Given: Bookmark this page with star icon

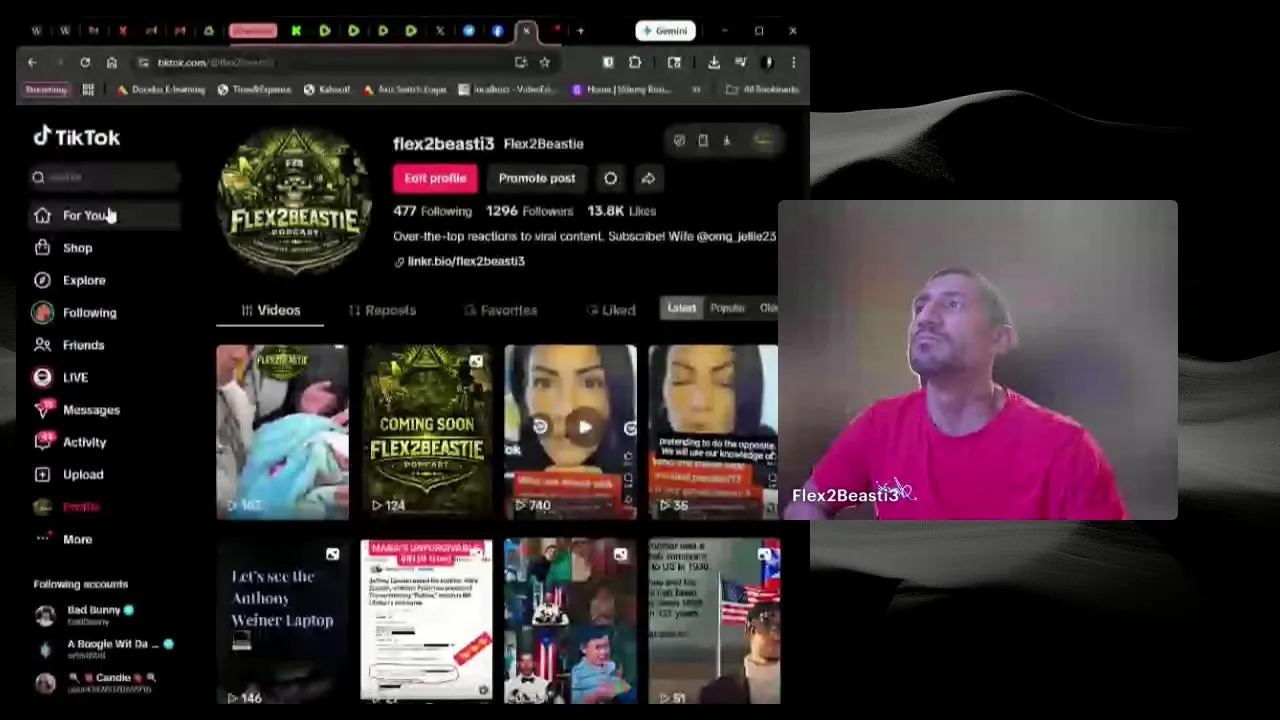Looking at the screenshot, I should tap(544, 62).
